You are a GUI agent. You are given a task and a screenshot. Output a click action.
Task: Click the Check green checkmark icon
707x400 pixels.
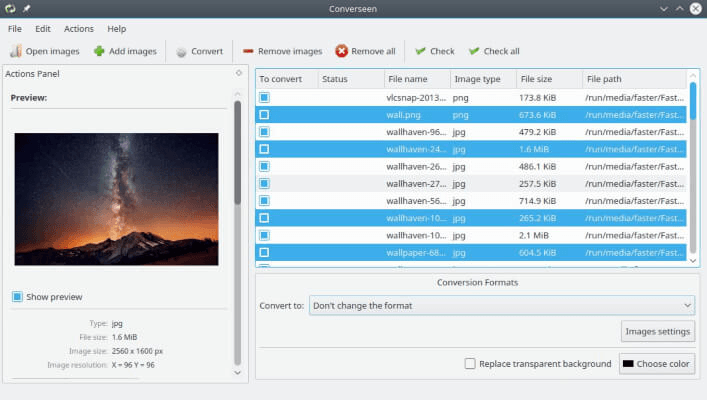coord(420,51)
